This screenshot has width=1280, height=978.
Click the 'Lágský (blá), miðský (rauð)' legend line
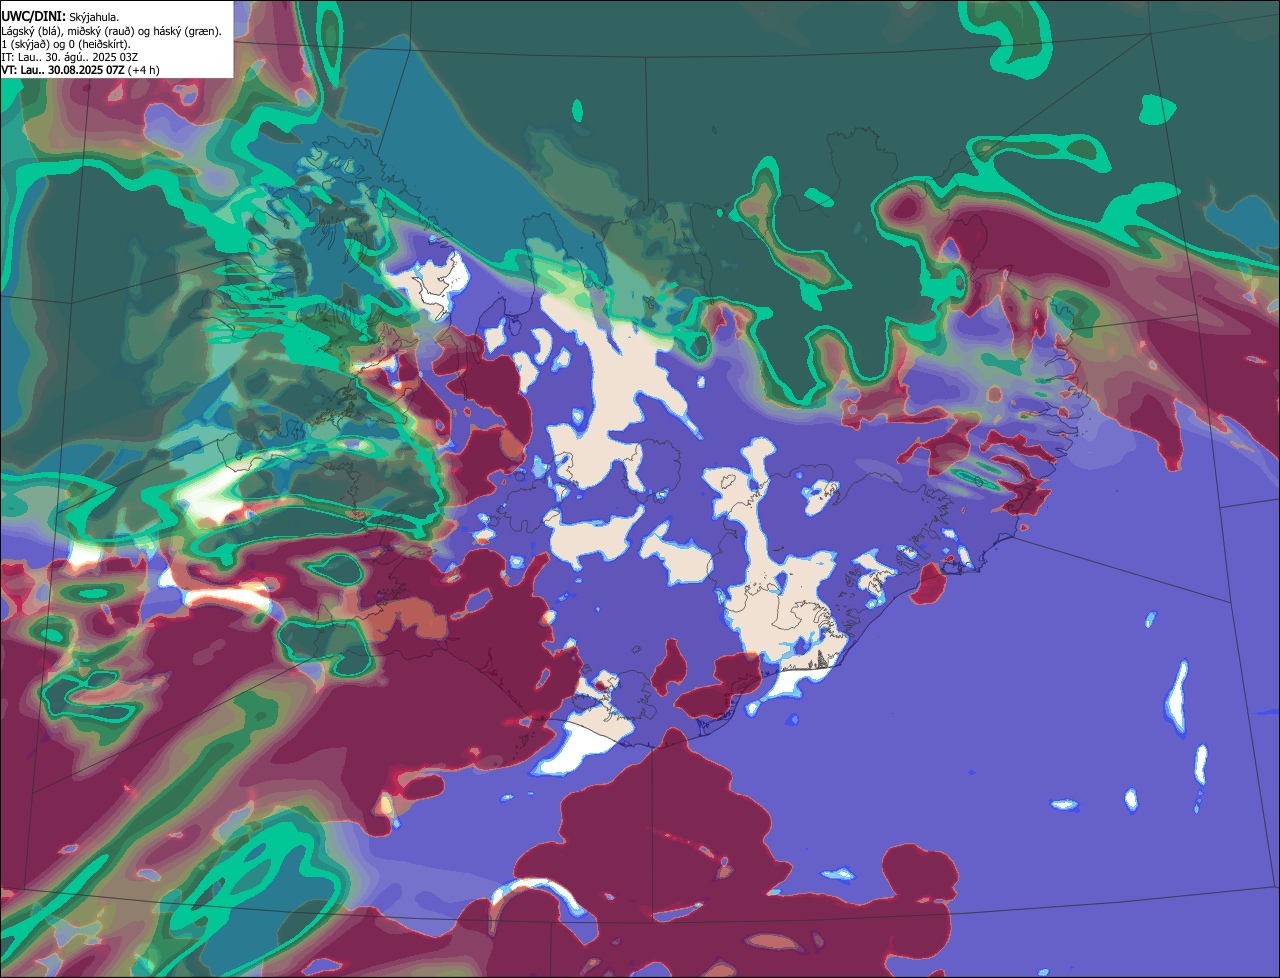coord(111,31)
